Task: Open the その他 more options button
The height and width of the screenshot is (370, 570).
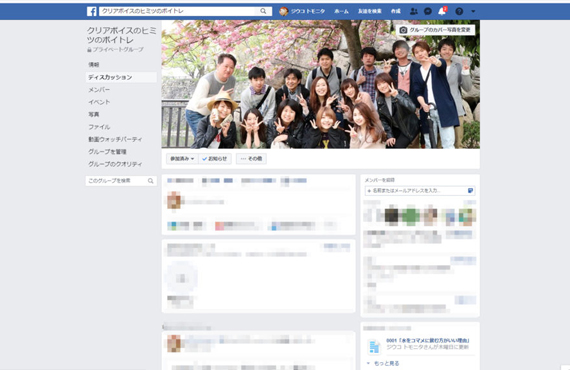Action: point(251,159)
